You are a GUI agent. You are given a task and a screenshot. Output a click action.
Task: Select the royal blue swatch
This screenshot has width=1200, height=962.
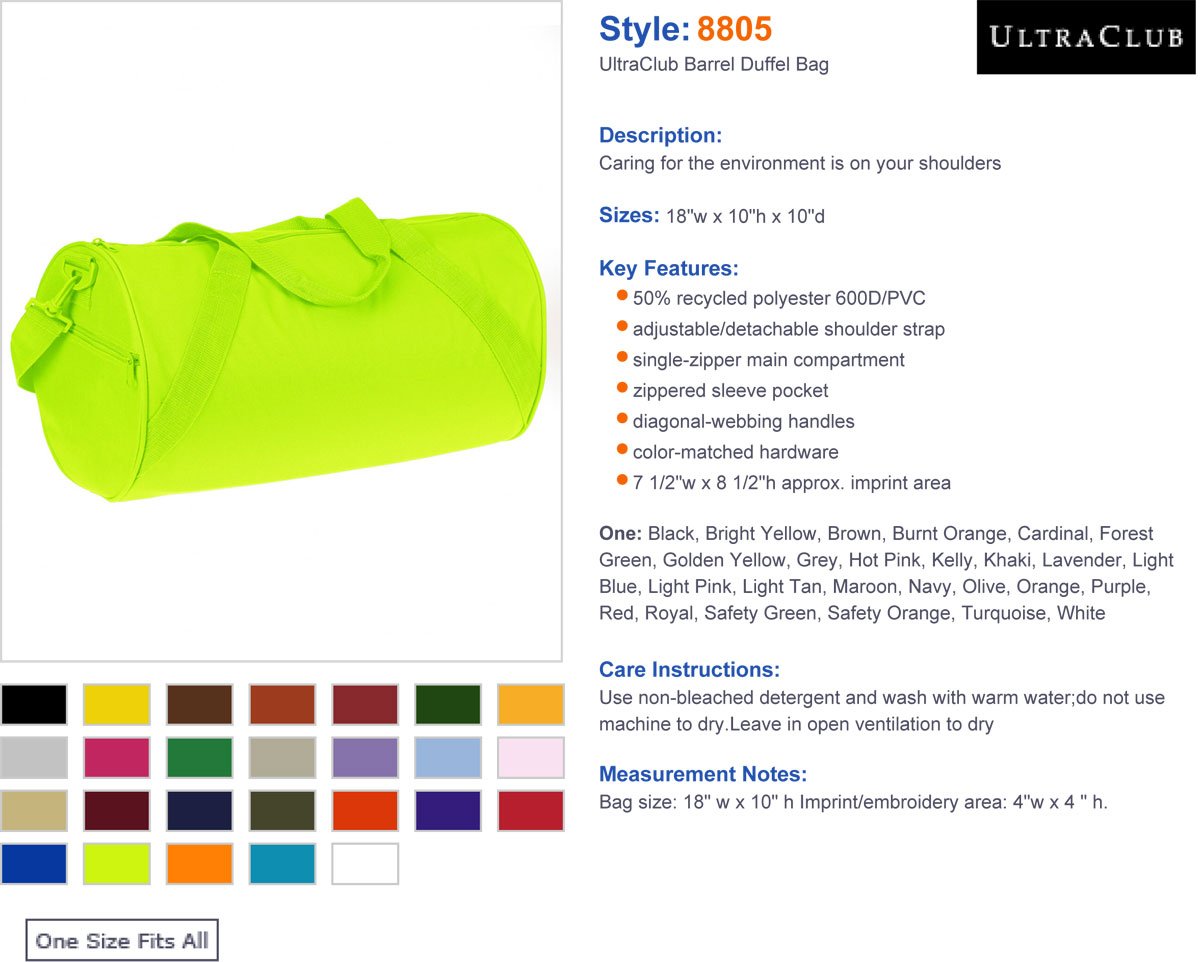click(34, 863)
